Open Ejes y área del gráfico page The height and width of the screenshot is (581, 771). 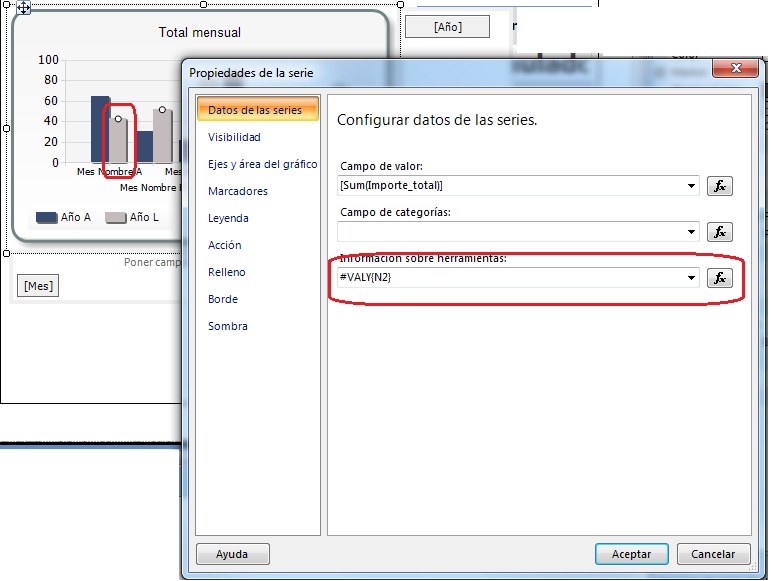coord(262,164)
